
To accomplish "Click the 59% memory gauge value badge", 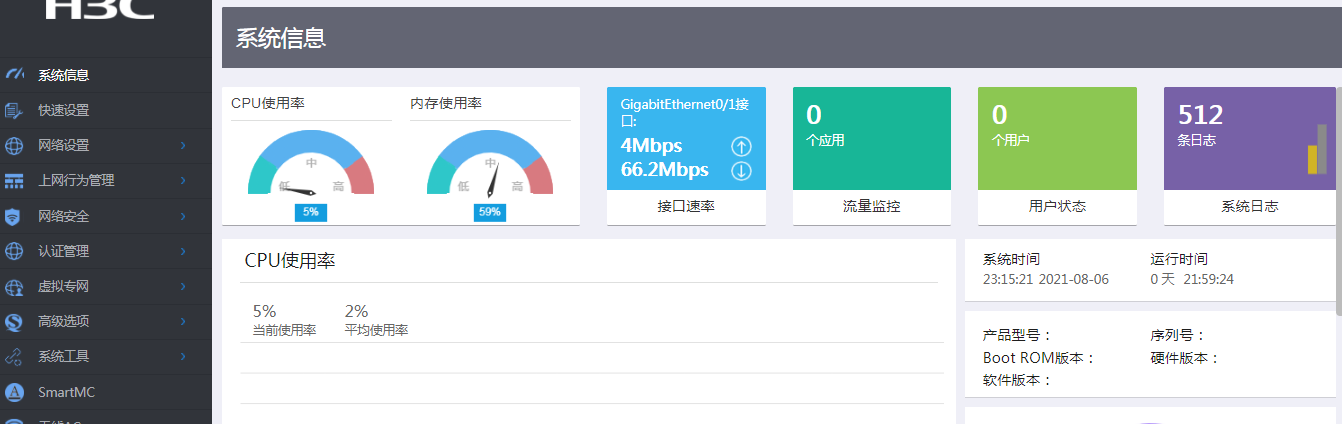I will [x=490, y=212].
